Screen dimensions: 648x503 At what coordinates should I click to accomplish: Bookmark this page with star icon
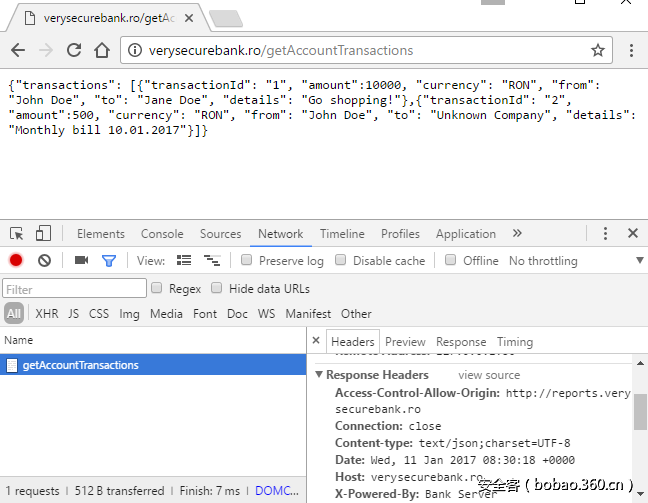point(598,50)
